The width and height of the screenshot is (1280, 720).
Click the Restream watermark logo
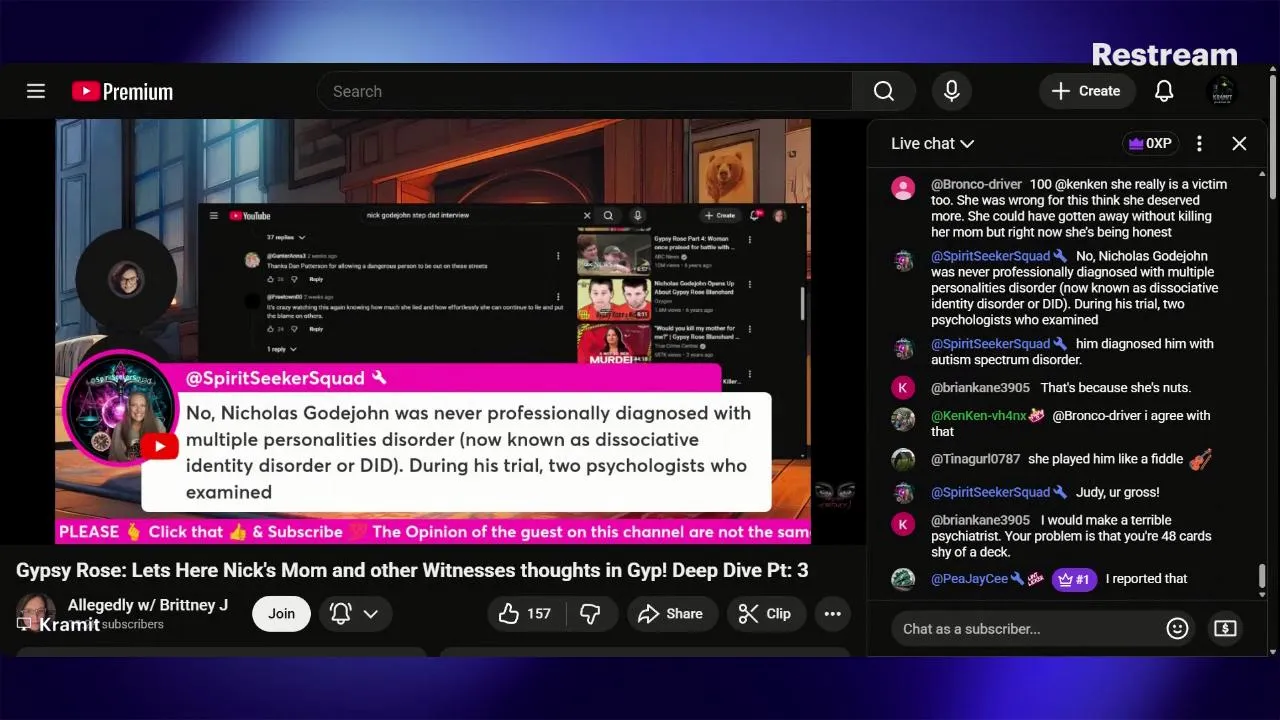pos(1164,54)
